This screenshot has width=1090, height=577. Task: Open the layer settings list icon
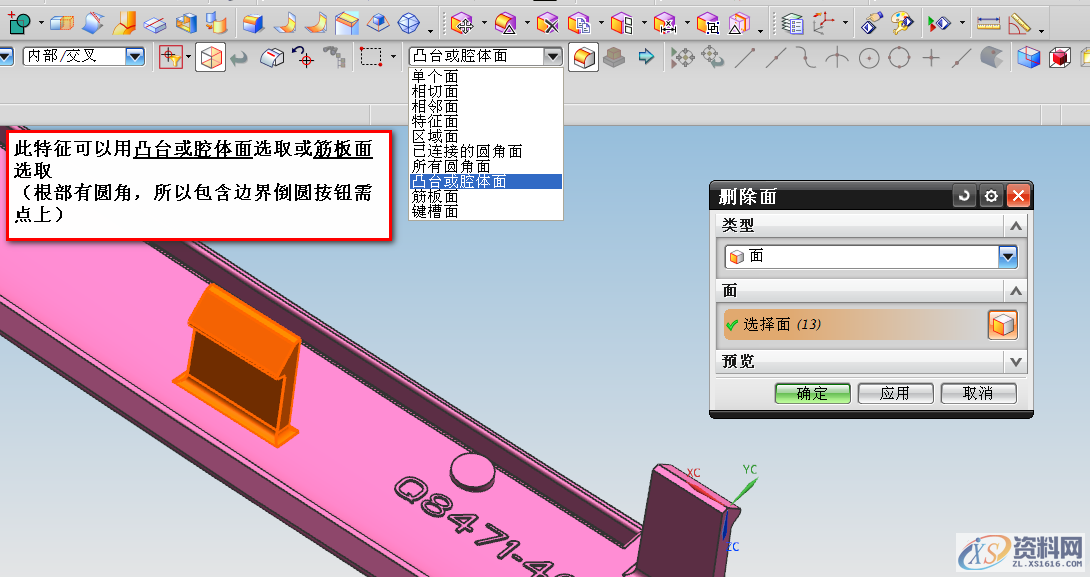click(792, 22)
